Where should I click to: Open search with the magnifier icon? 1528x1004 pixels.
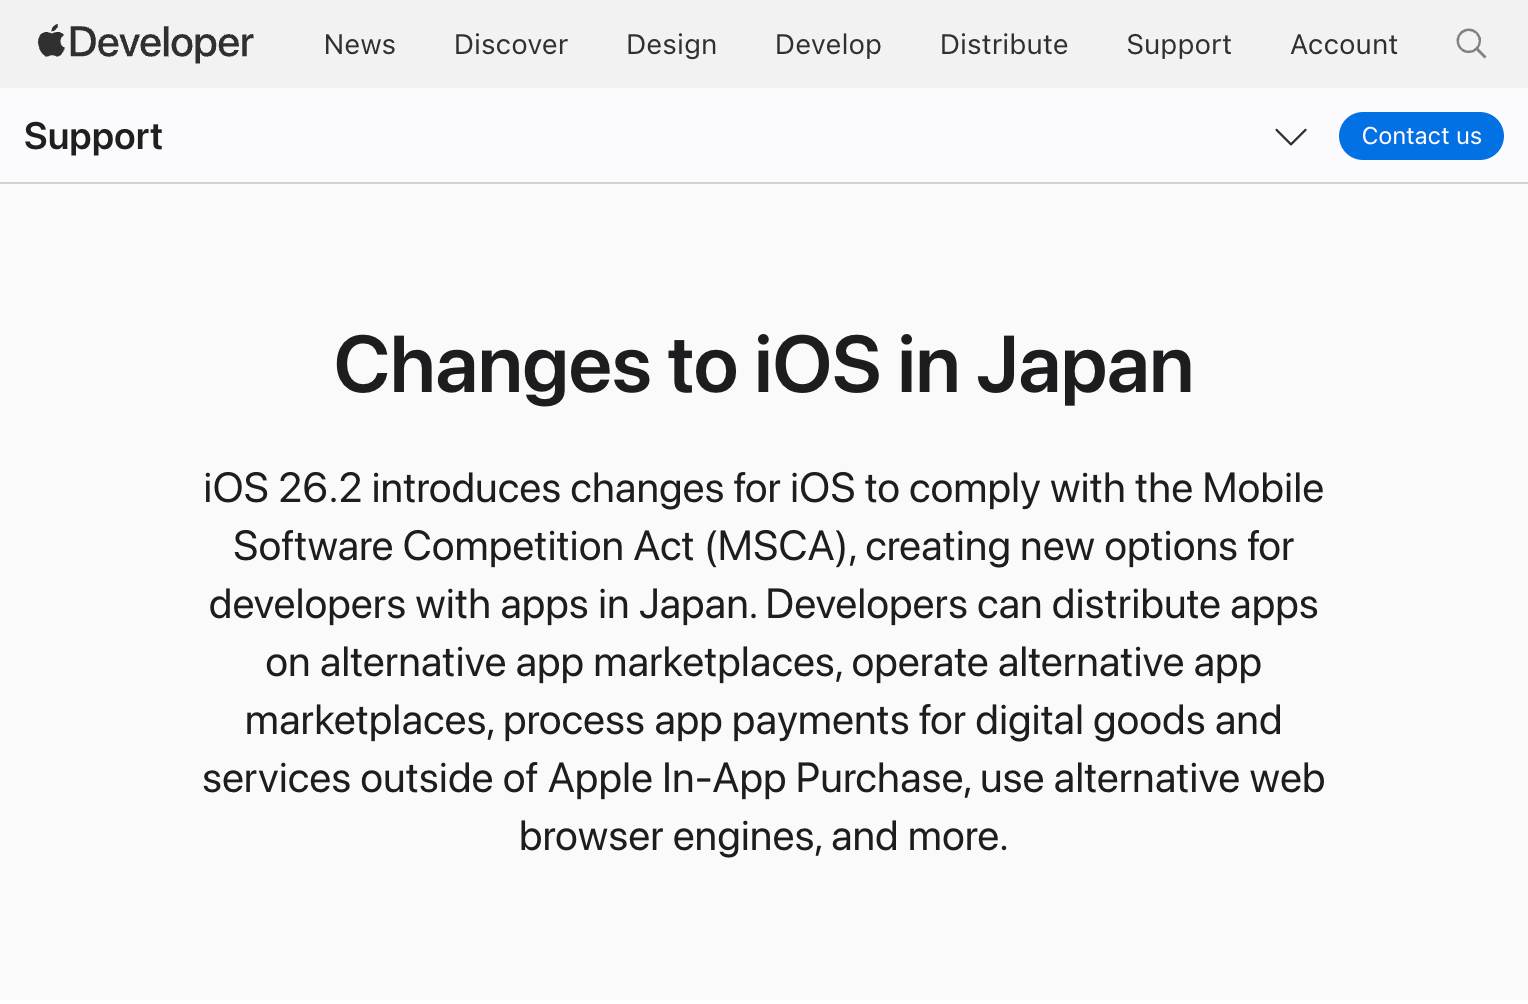[x=1470, y=44]
